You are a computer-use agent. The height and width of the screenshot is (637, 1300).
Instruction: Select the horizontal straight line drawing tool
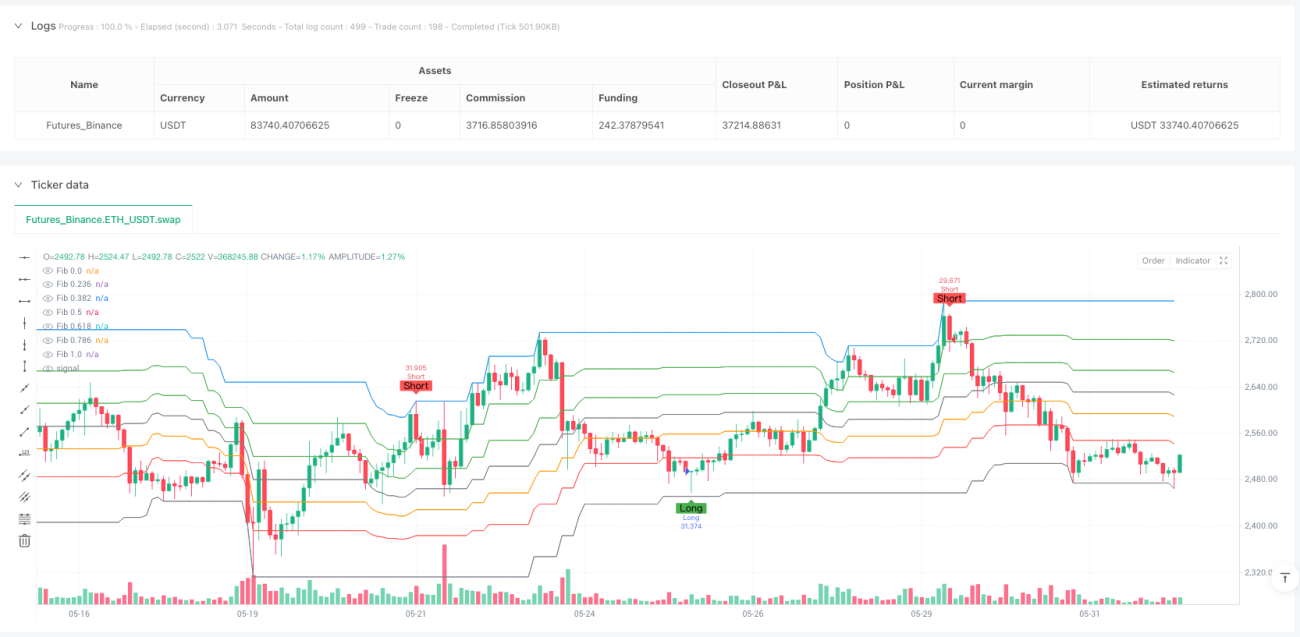point(25,257)
